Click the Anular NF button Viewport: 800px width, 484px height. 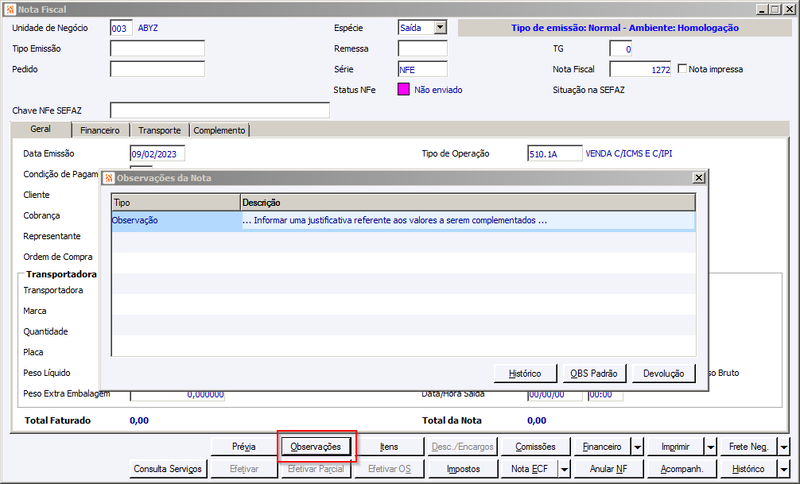pos(609,469)
